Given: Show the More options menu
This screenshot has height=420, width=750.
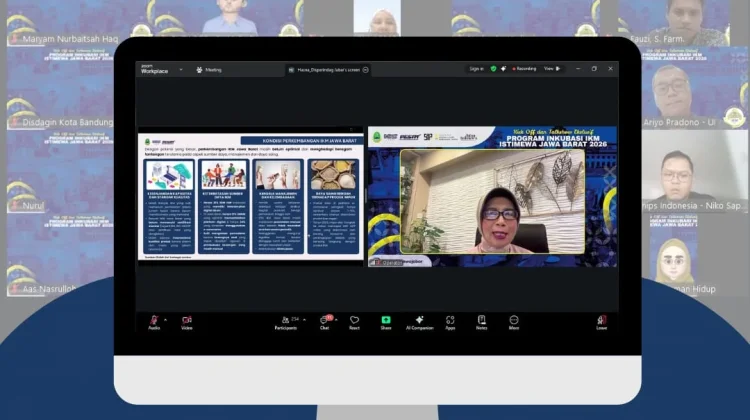Looking at the screenshot, I should [513, 321].
